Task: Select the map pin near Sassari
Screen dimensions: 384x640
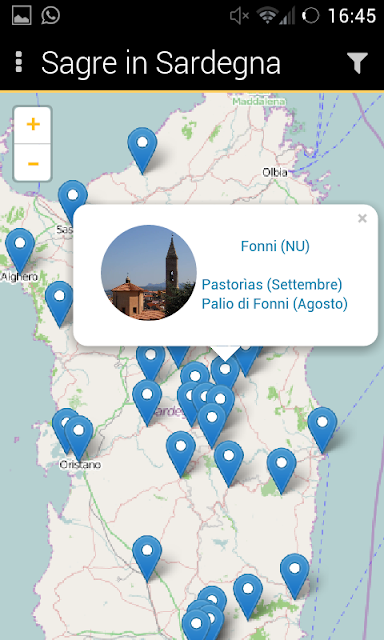Action: [x=73, y=200]
